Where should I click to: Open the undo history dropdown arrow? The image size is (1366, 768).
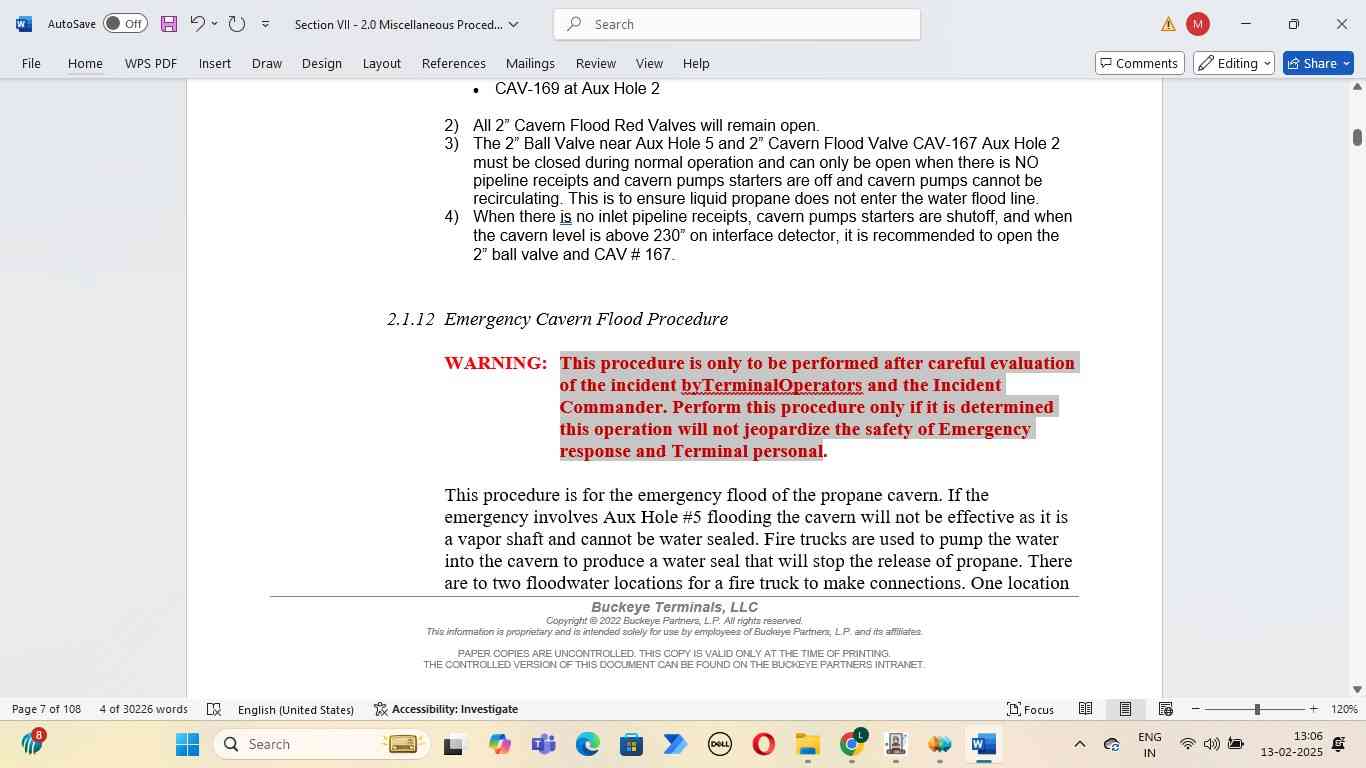[214, 24]
